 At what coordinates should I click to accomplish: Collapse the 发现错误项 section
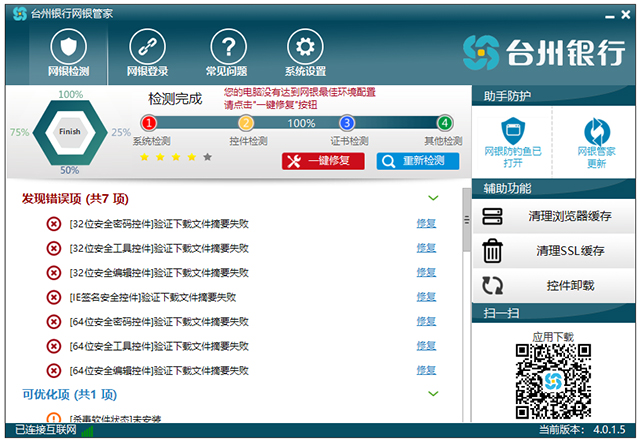[x=434, y=198]
